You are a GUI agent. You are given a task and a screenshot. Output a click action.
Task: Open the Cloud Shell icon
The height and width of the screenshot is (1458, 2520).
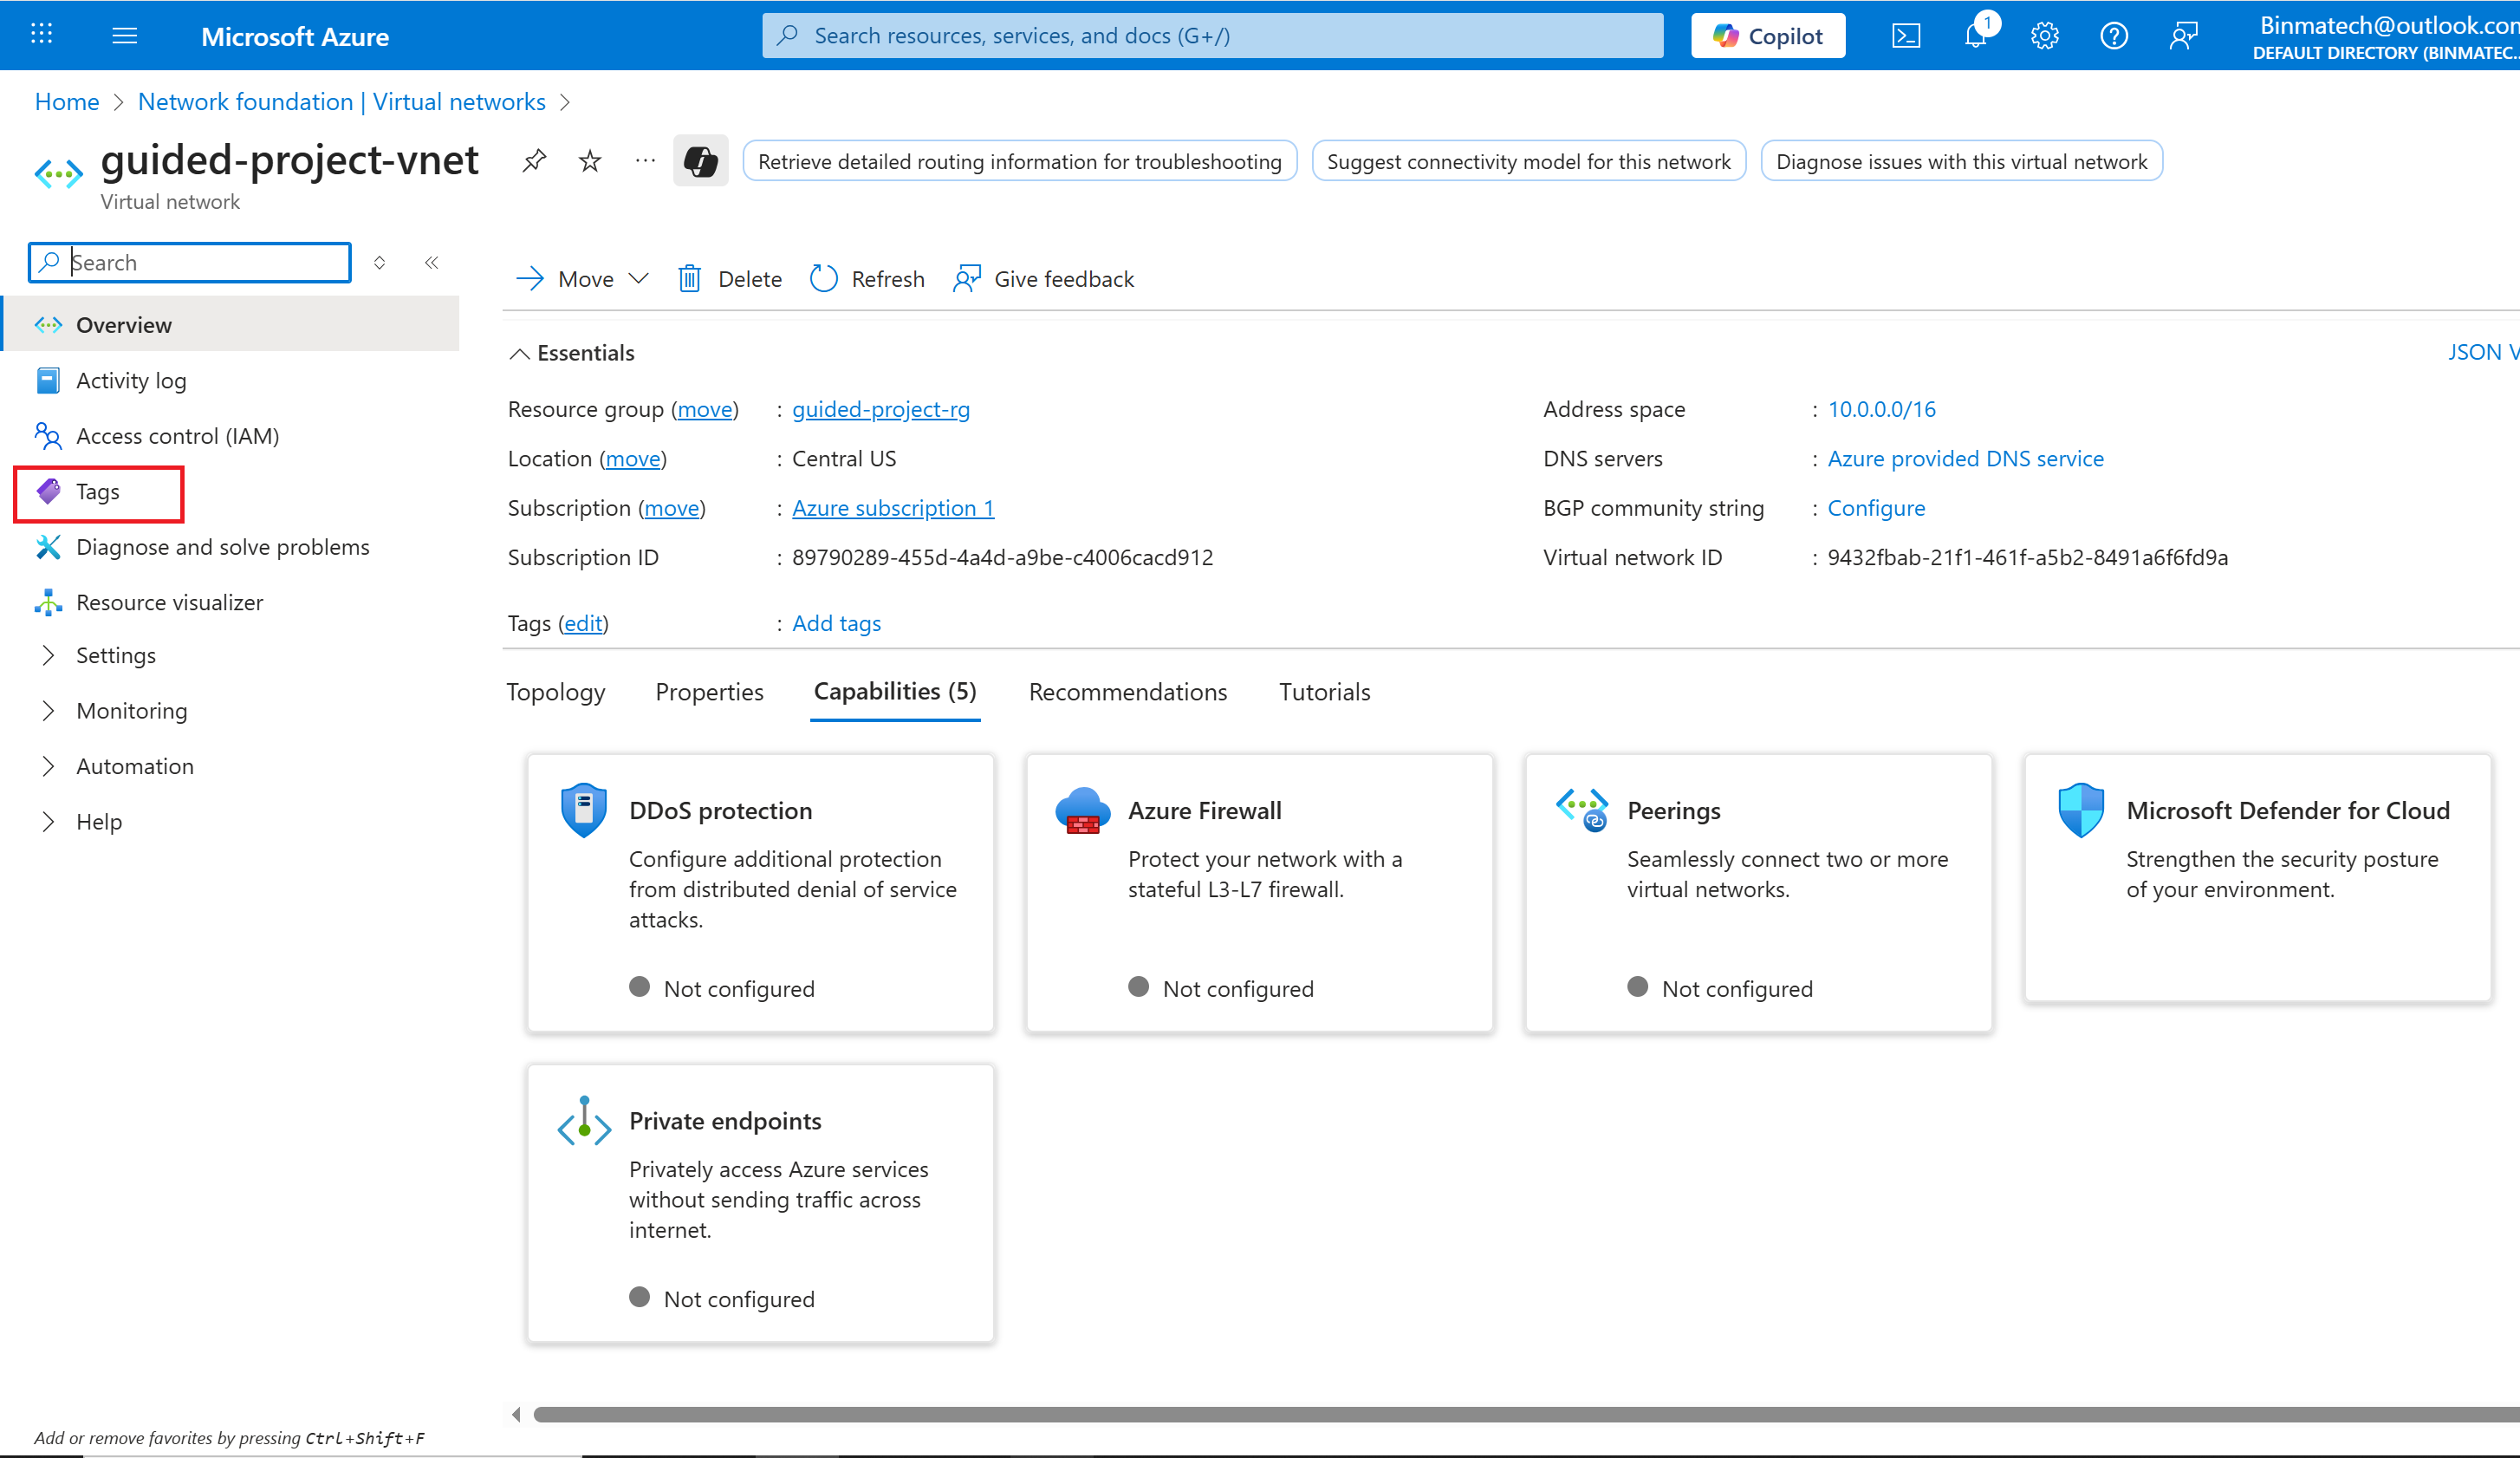[x=1906, y=37]
